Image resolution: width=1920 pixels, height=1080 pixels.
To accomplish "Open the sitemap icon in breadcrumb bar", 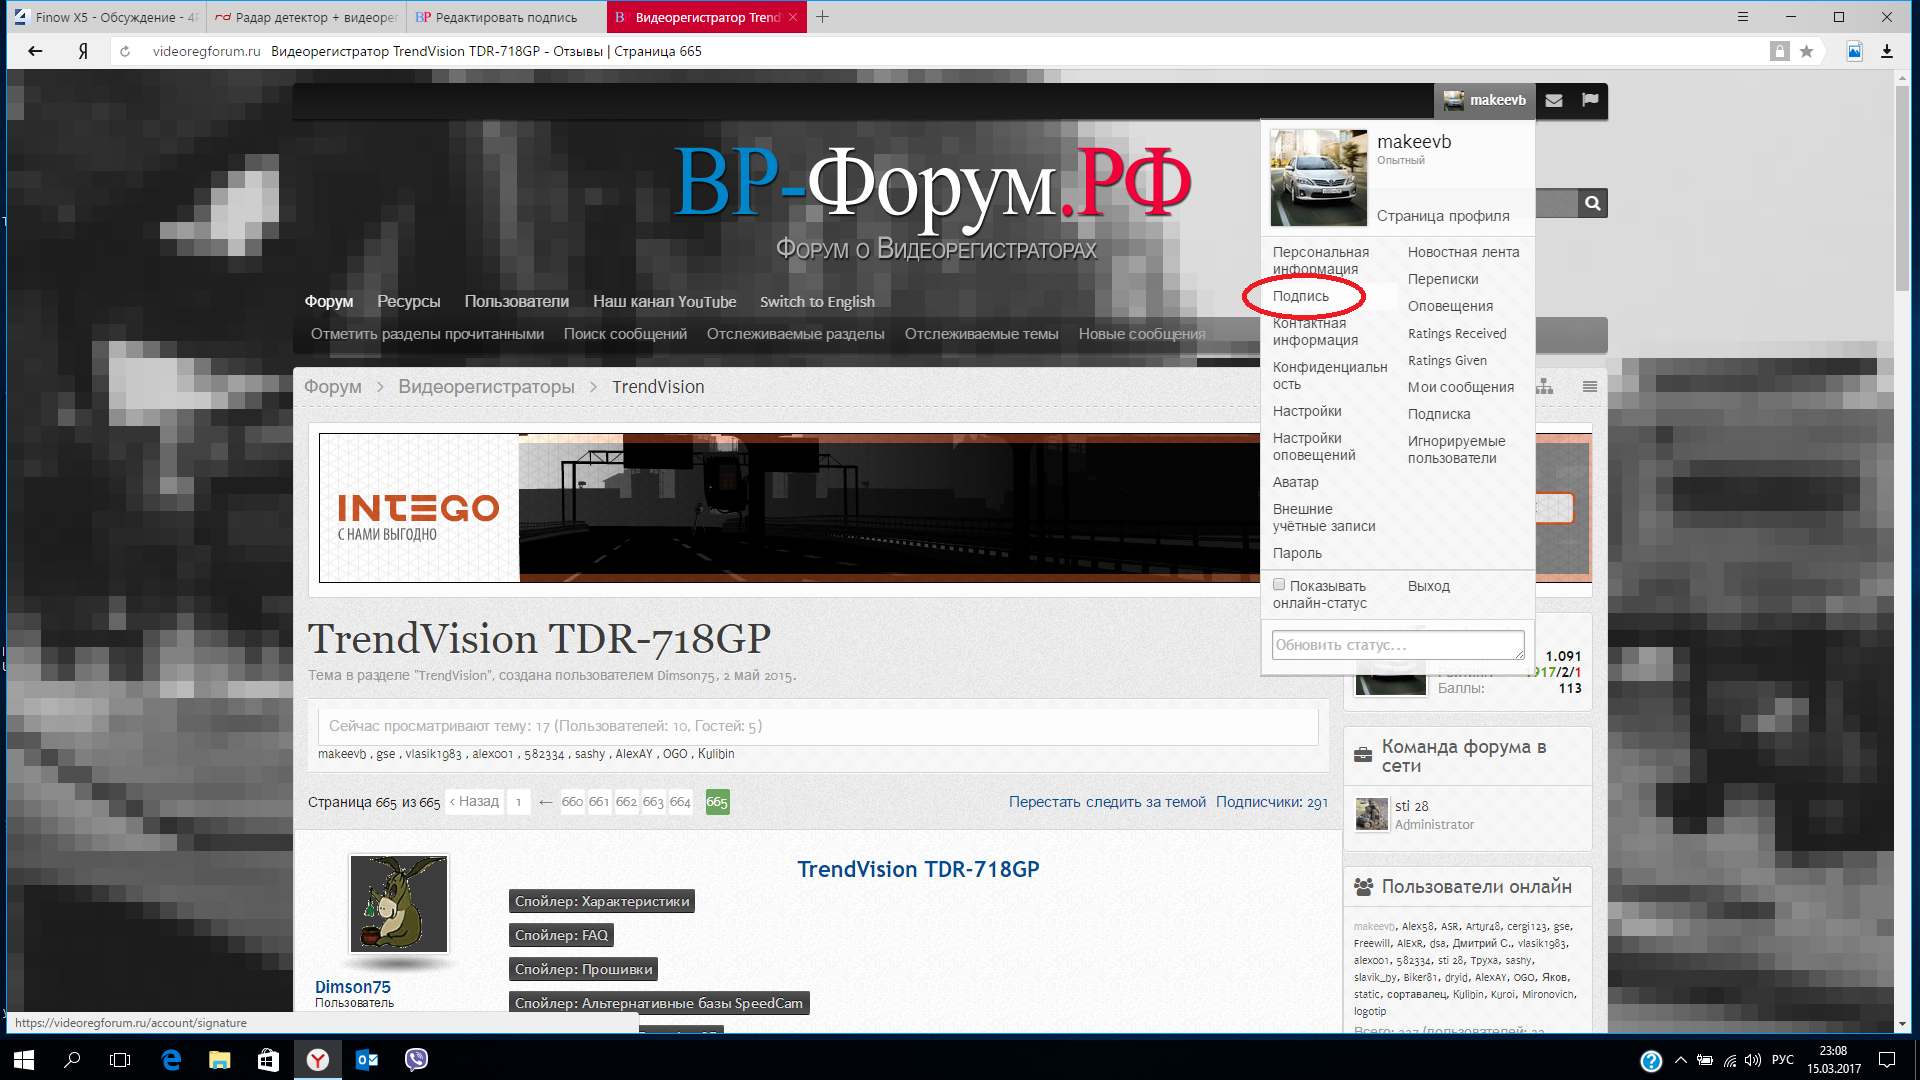I will pyautogui.click(x=1545, y=387).
